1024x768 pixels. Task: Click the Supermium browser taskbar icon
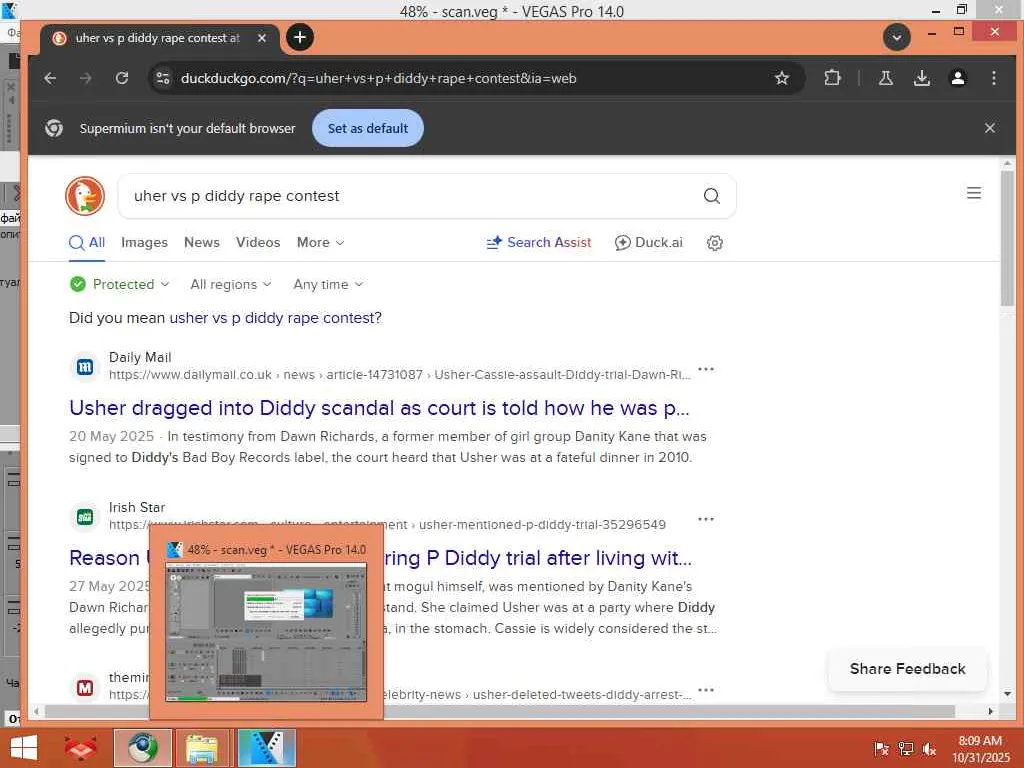point(142,748)
